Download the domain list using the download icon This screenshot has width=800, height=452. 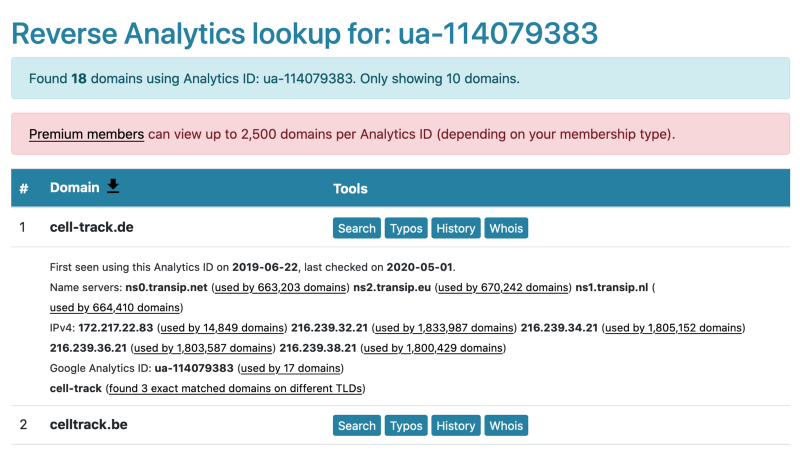(x=113, y=187)
